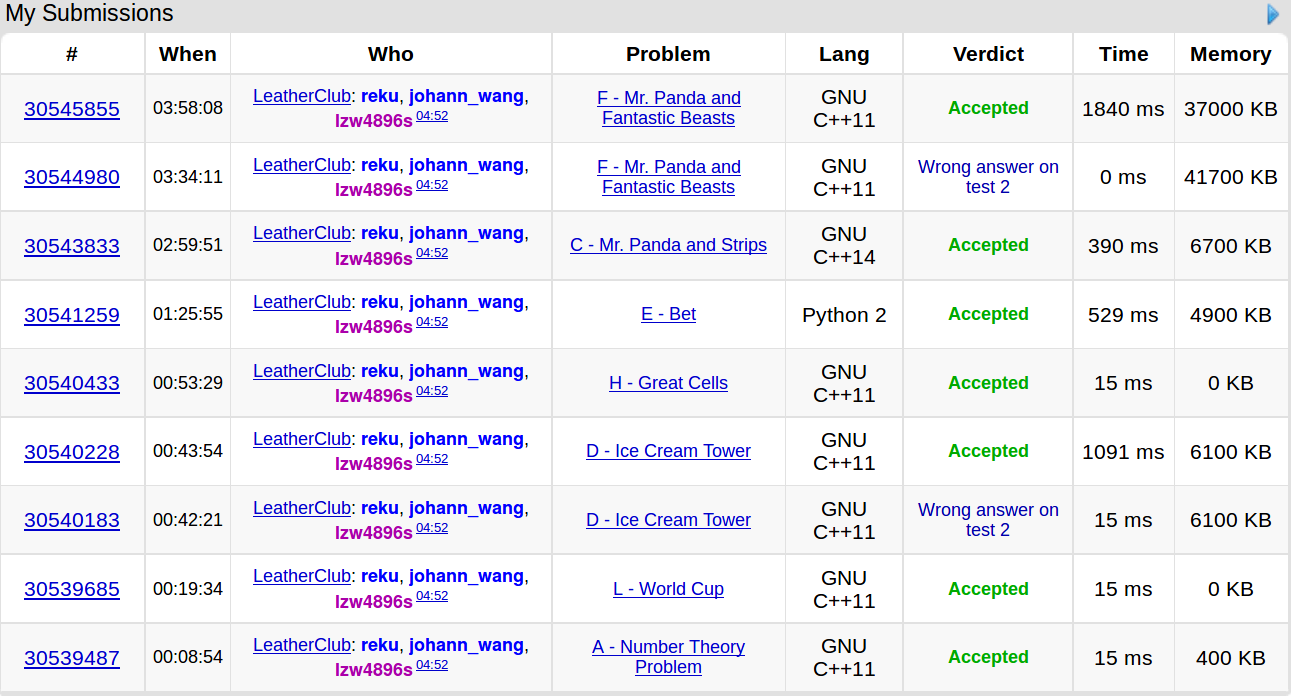The image size is (1291, 696).
Task: Open problem H - Great Cells
Action: click(668, 383)
